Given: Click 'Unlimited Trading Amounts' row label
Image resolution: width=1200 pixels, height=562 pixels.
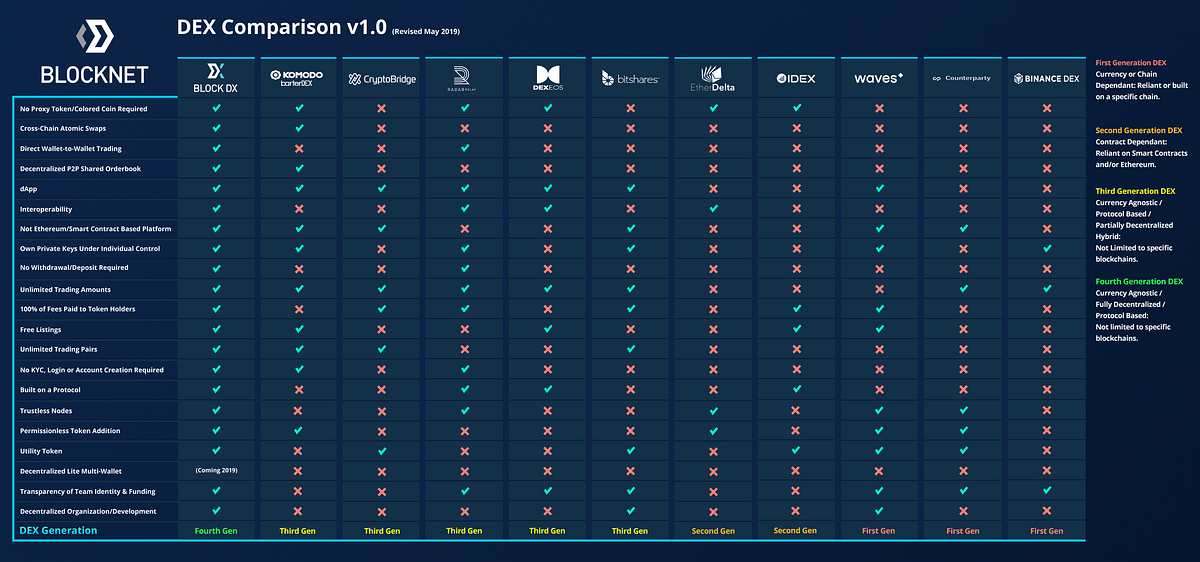Looking at the screenshot, I should [63, 289].
